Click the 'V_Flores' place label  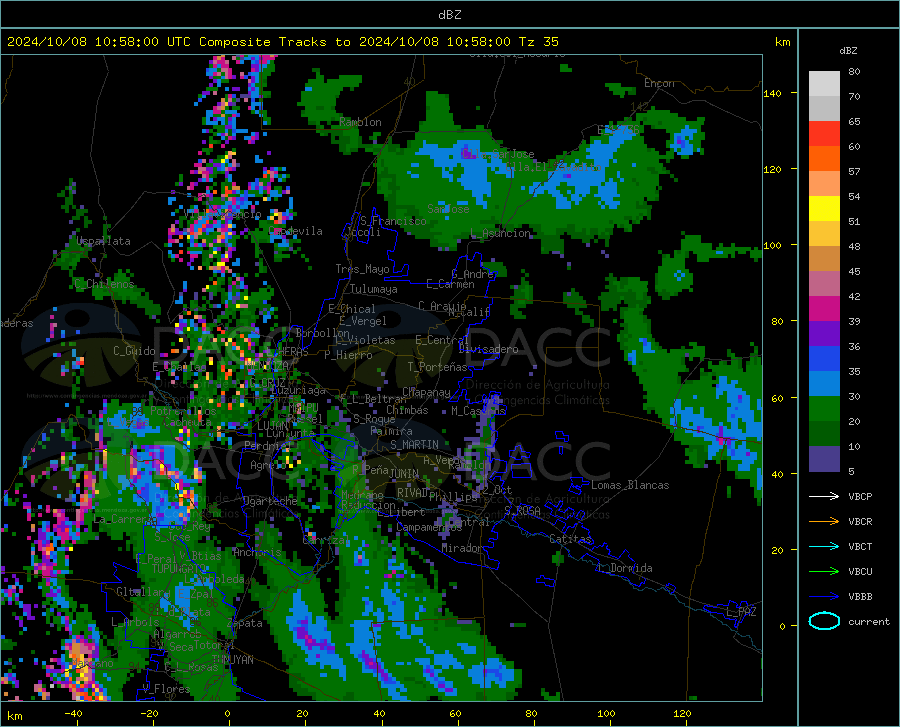166,689
